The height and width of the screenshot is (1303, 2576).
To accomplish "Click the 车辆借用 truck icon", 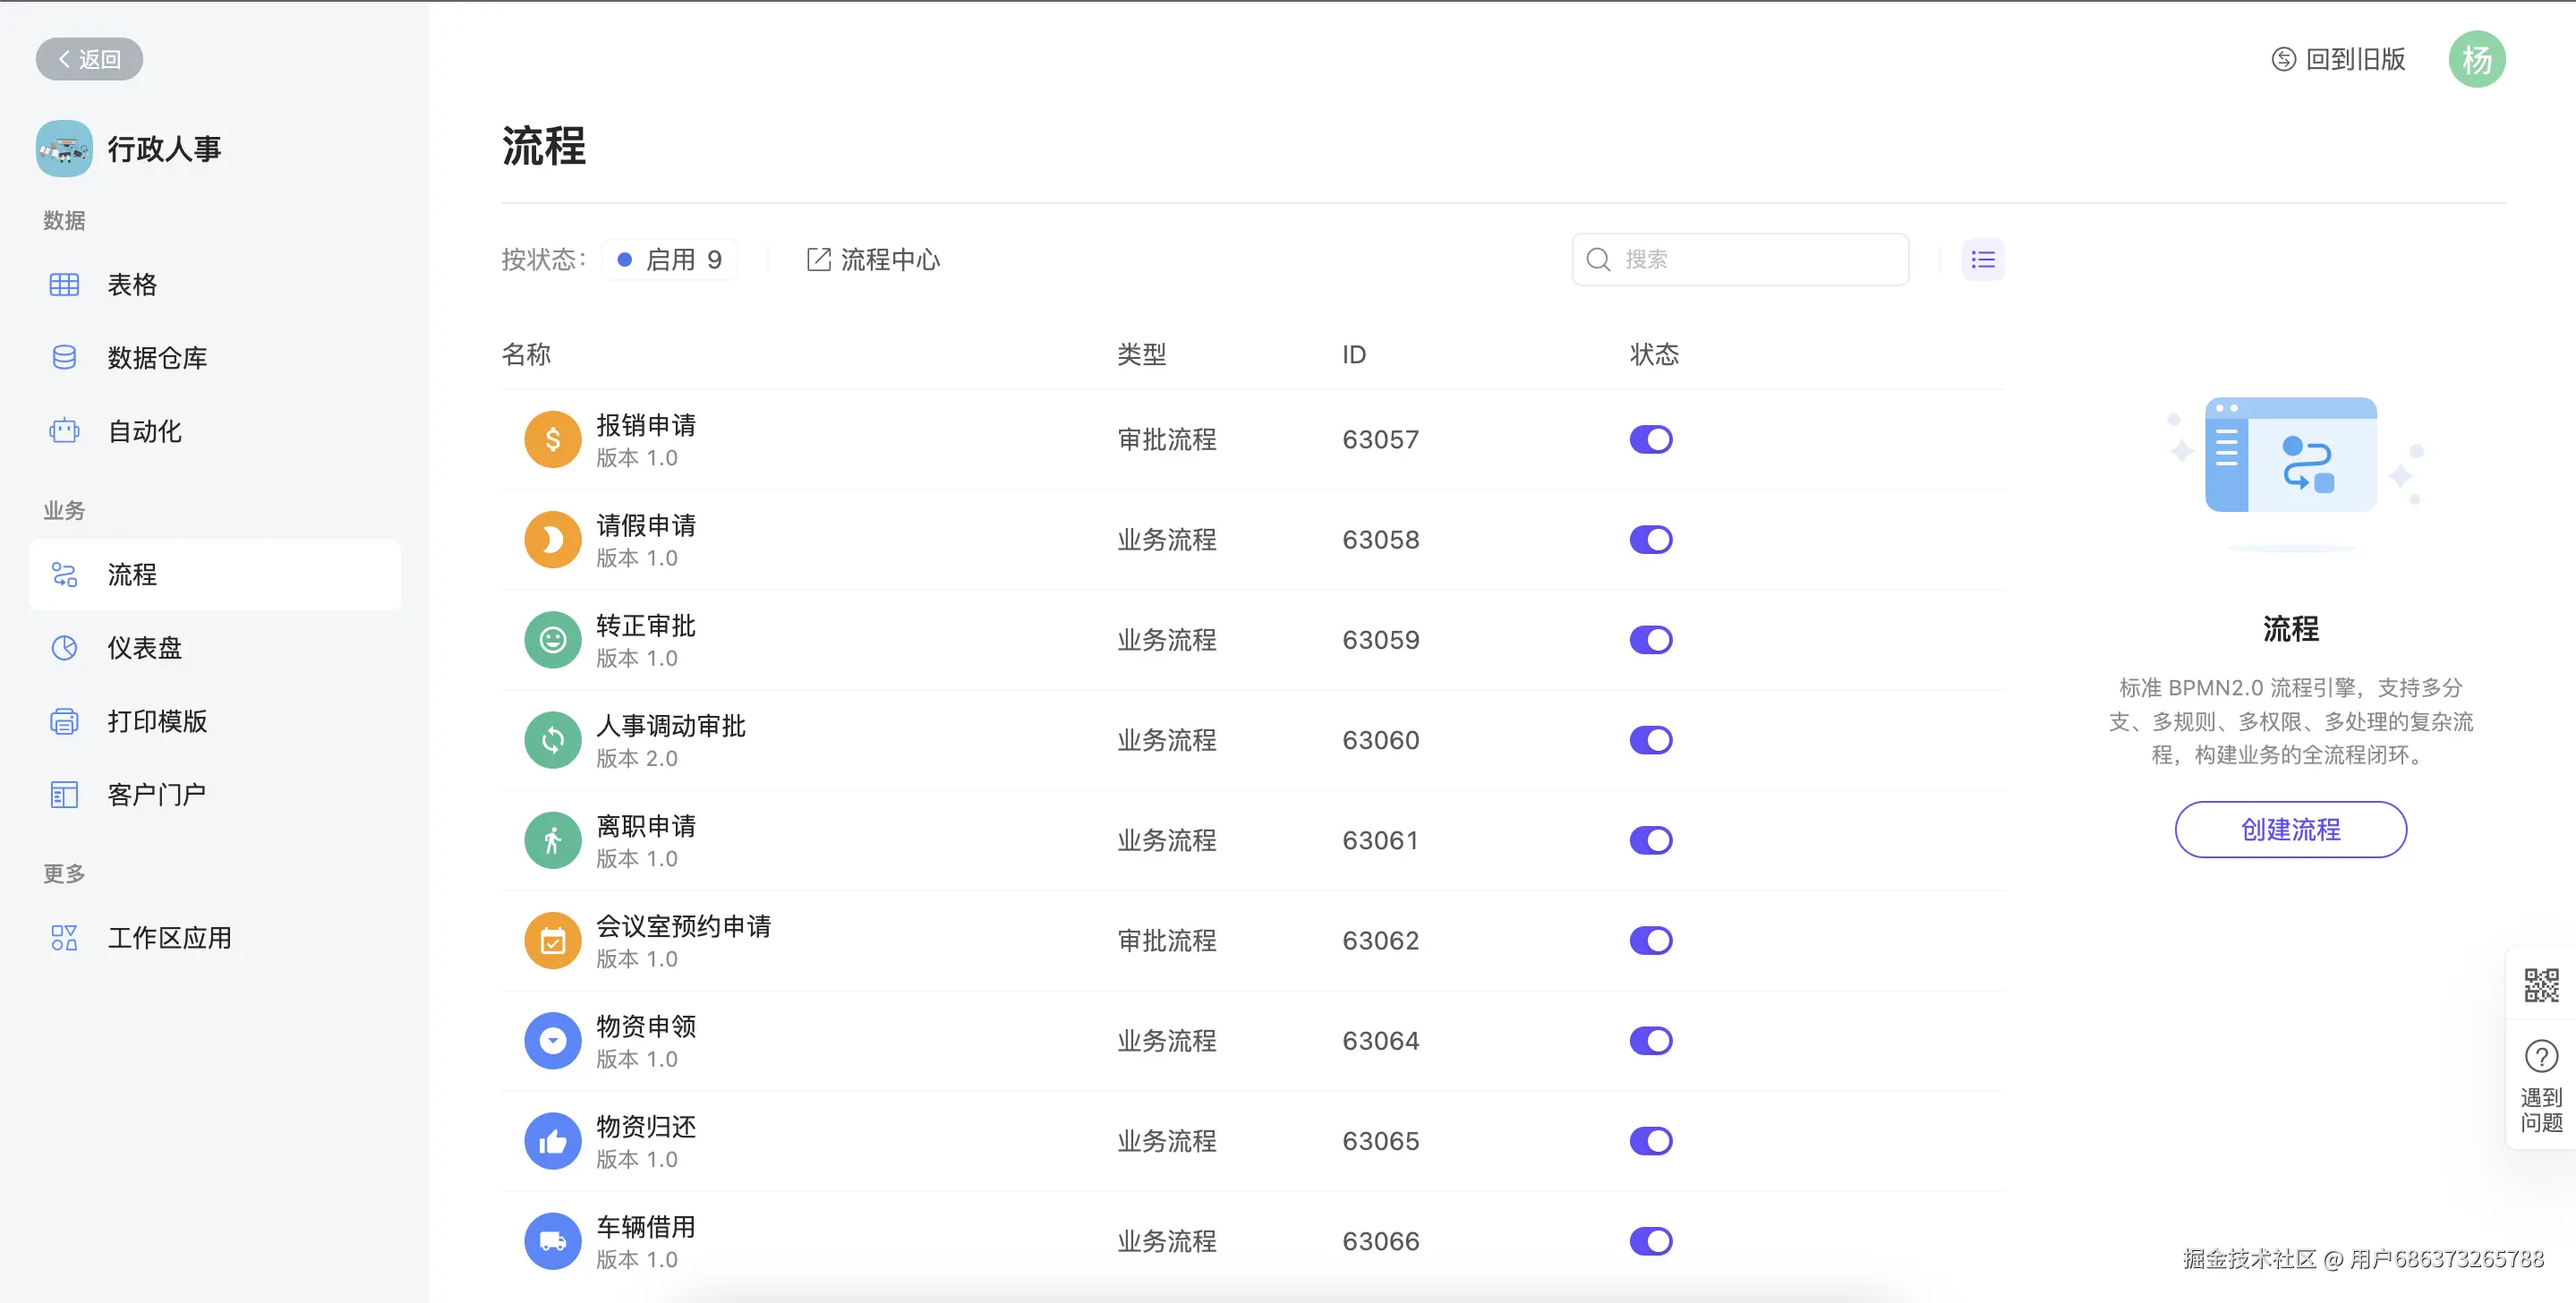I will point(552,1241).
